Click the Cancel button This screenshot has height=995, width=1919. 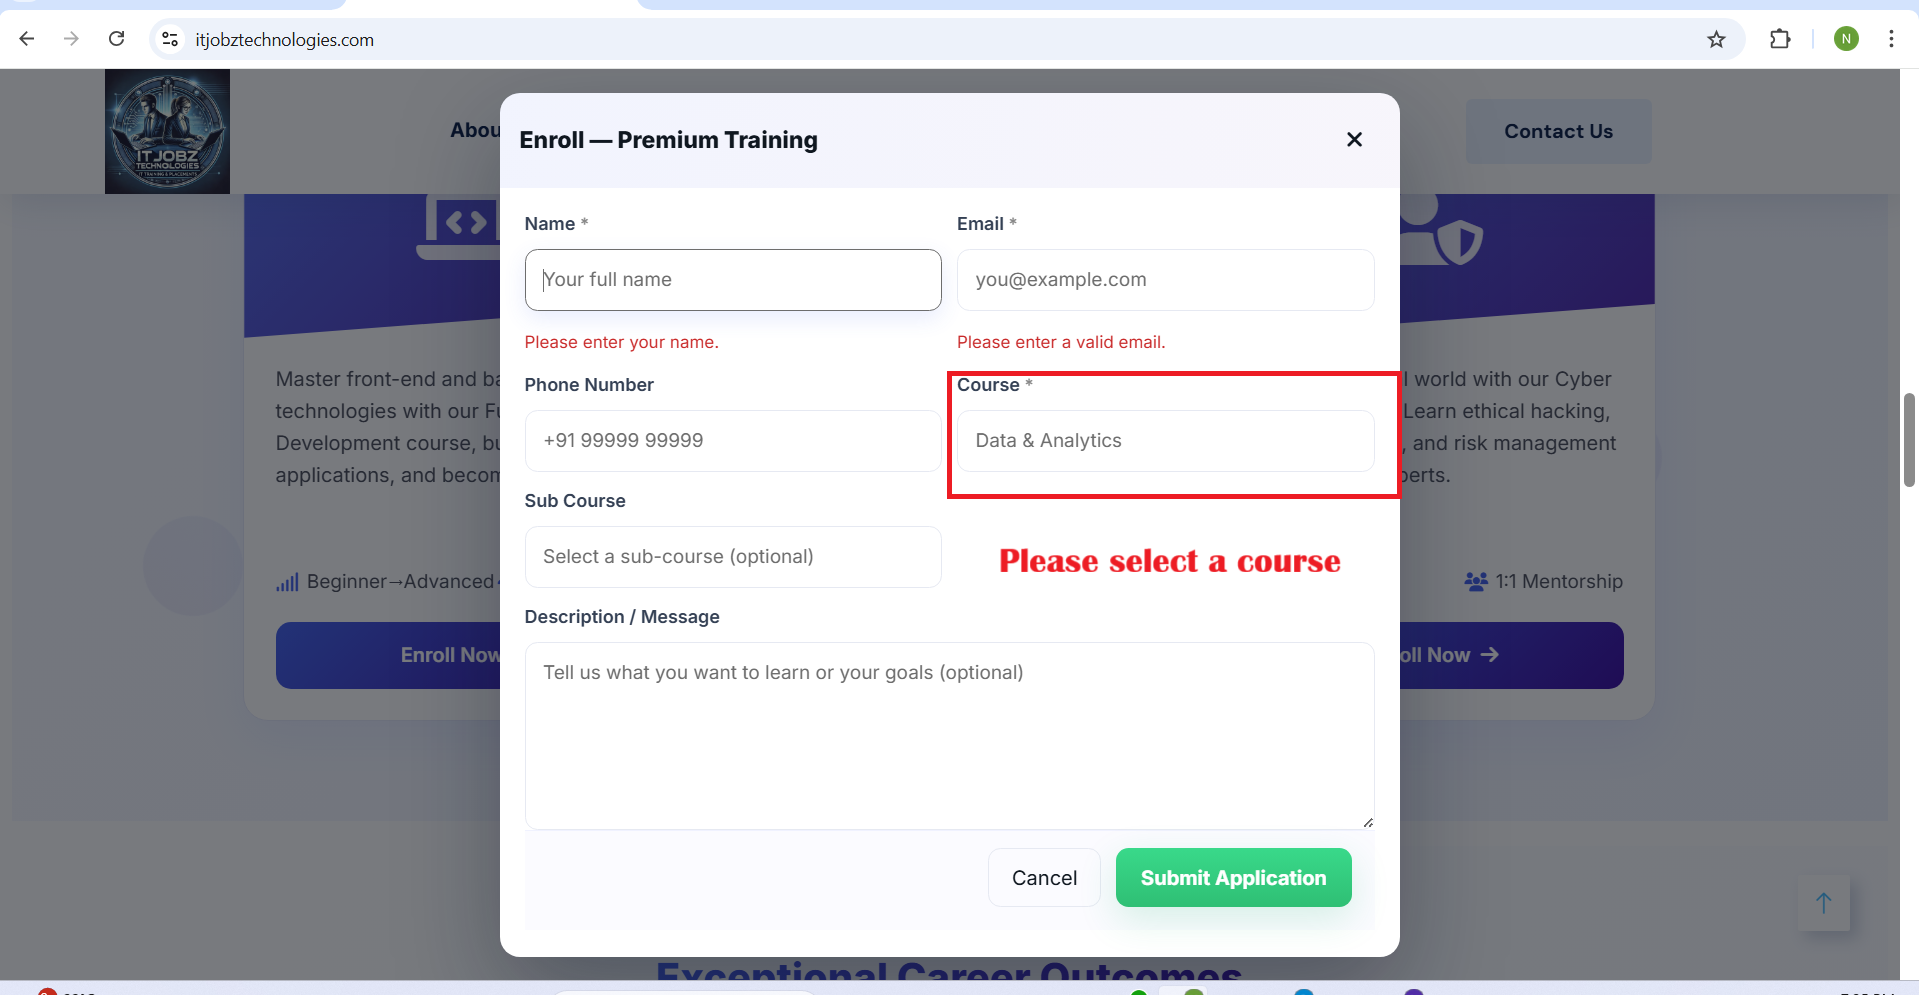(1044, 878)
